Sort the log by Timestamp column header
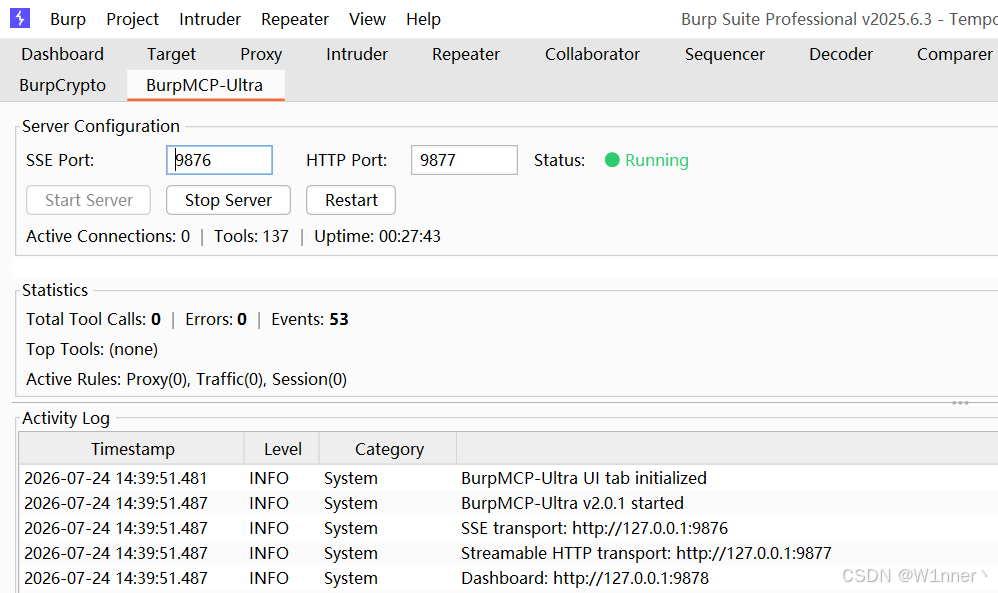Image resolution: width=998 pixels, height=593 pixels. click(x=132, y=449)
